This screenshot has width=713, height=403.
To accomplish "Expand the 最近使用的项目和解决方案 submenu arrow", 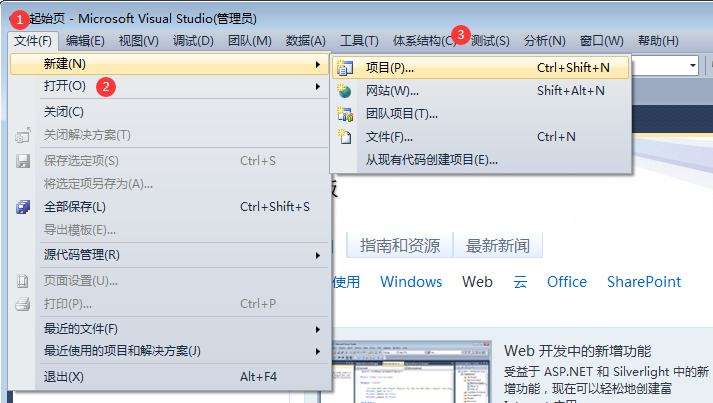I will click(x=317, y=352).
